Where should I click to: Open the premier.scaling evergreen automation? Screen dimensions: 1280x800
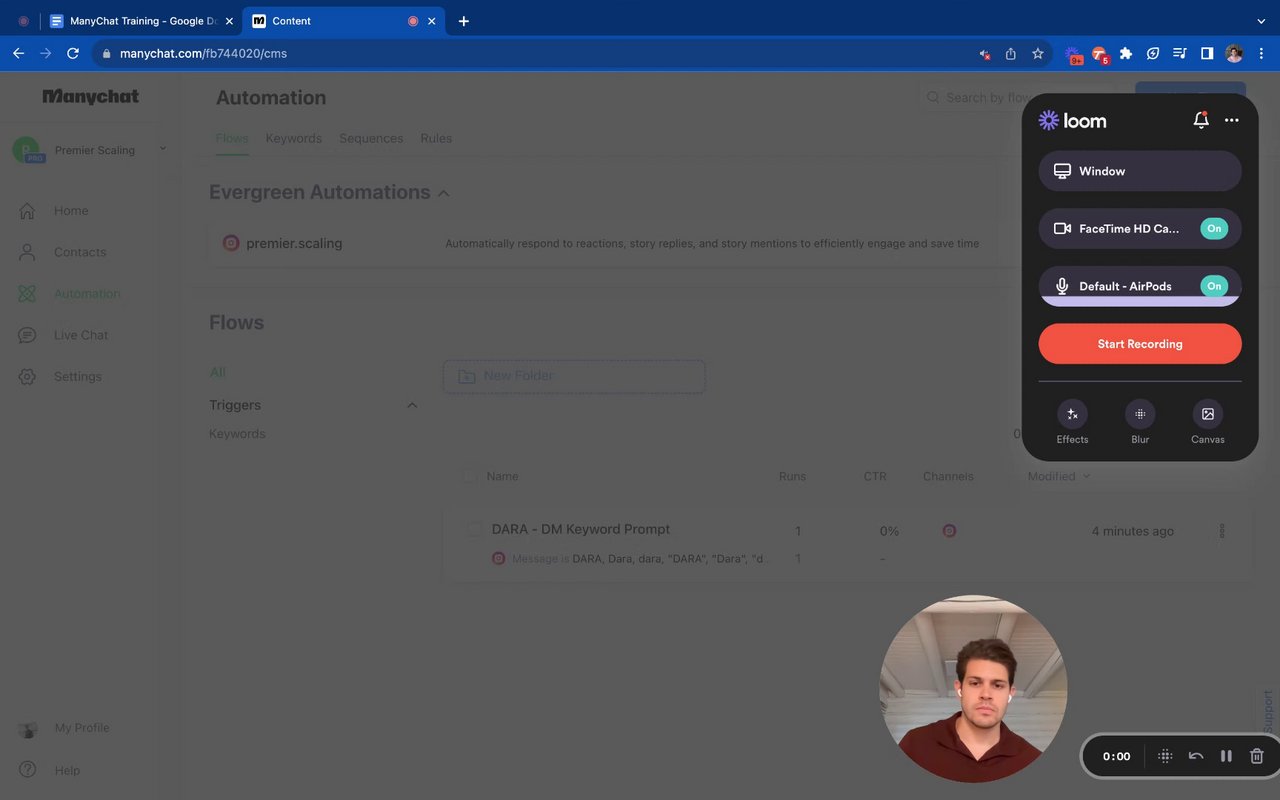point(294,243)
